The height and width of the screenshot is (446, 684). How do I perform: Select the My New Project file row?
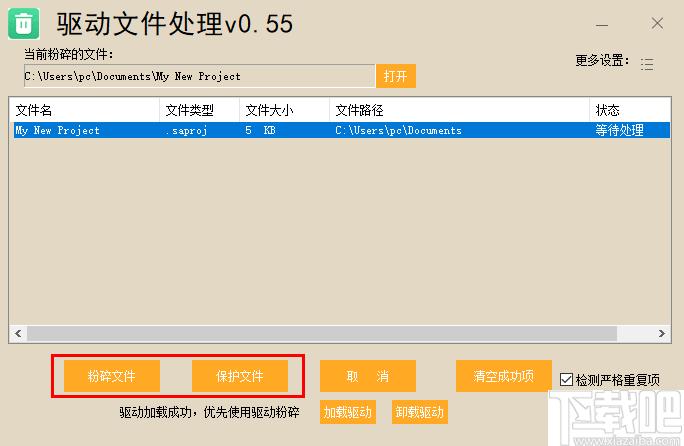(x=300, y=130)
